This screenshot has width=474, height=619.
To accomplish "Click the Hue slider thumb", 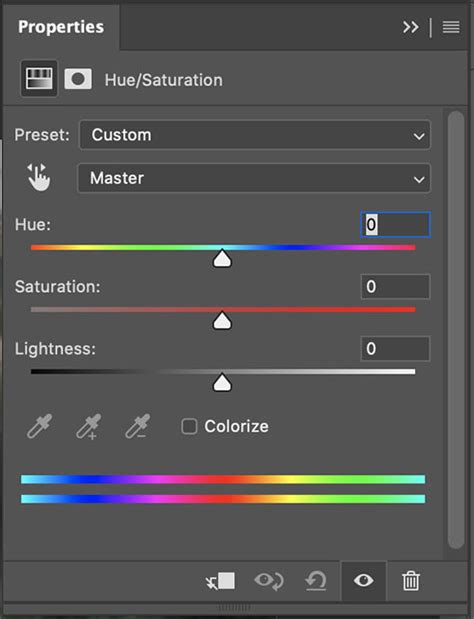I will [222, 259].
